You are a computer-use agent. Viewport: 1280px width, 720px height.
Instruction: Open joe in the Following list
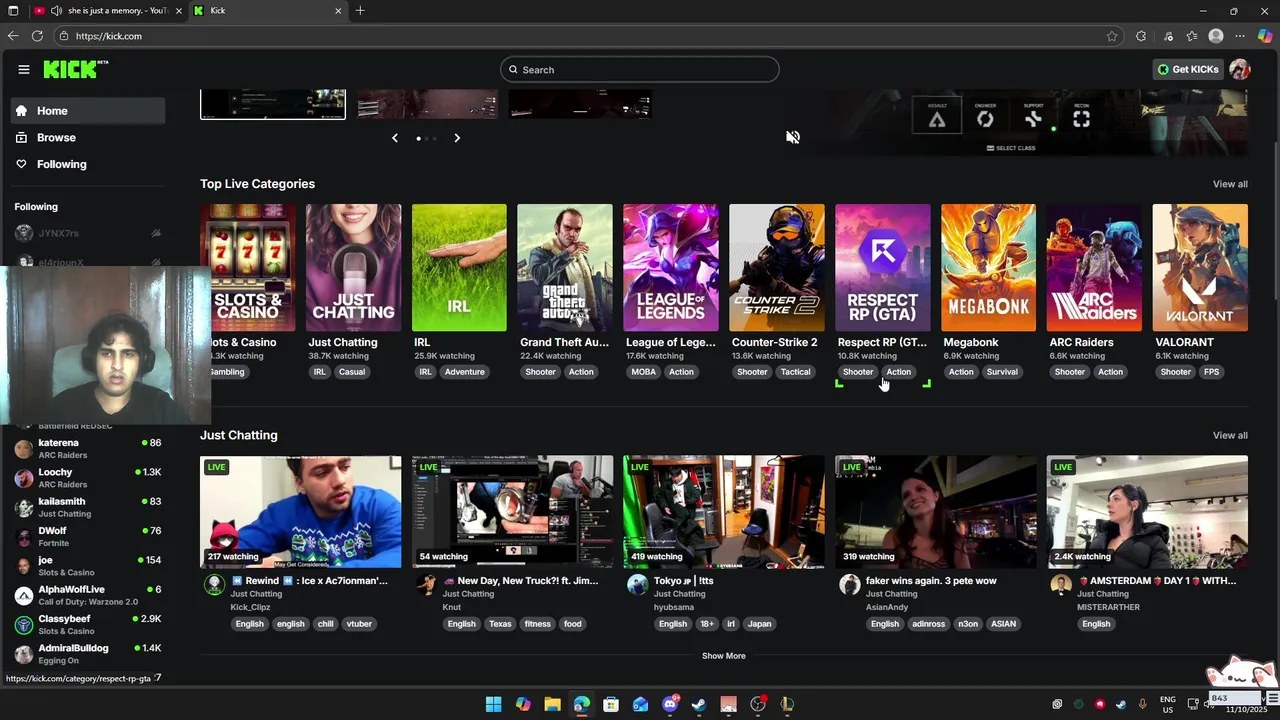click(x=87, y=566)
